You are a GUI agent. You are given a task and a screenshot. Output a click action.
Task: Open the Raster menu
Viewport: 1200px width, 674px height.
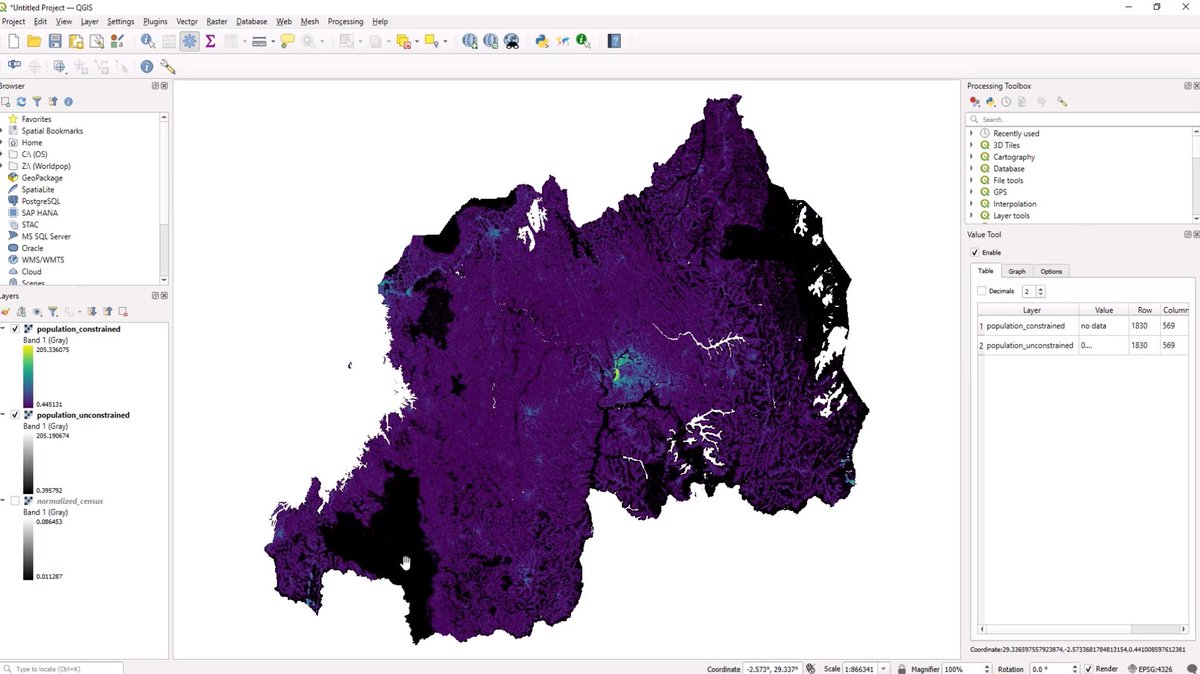click(217, 21)
